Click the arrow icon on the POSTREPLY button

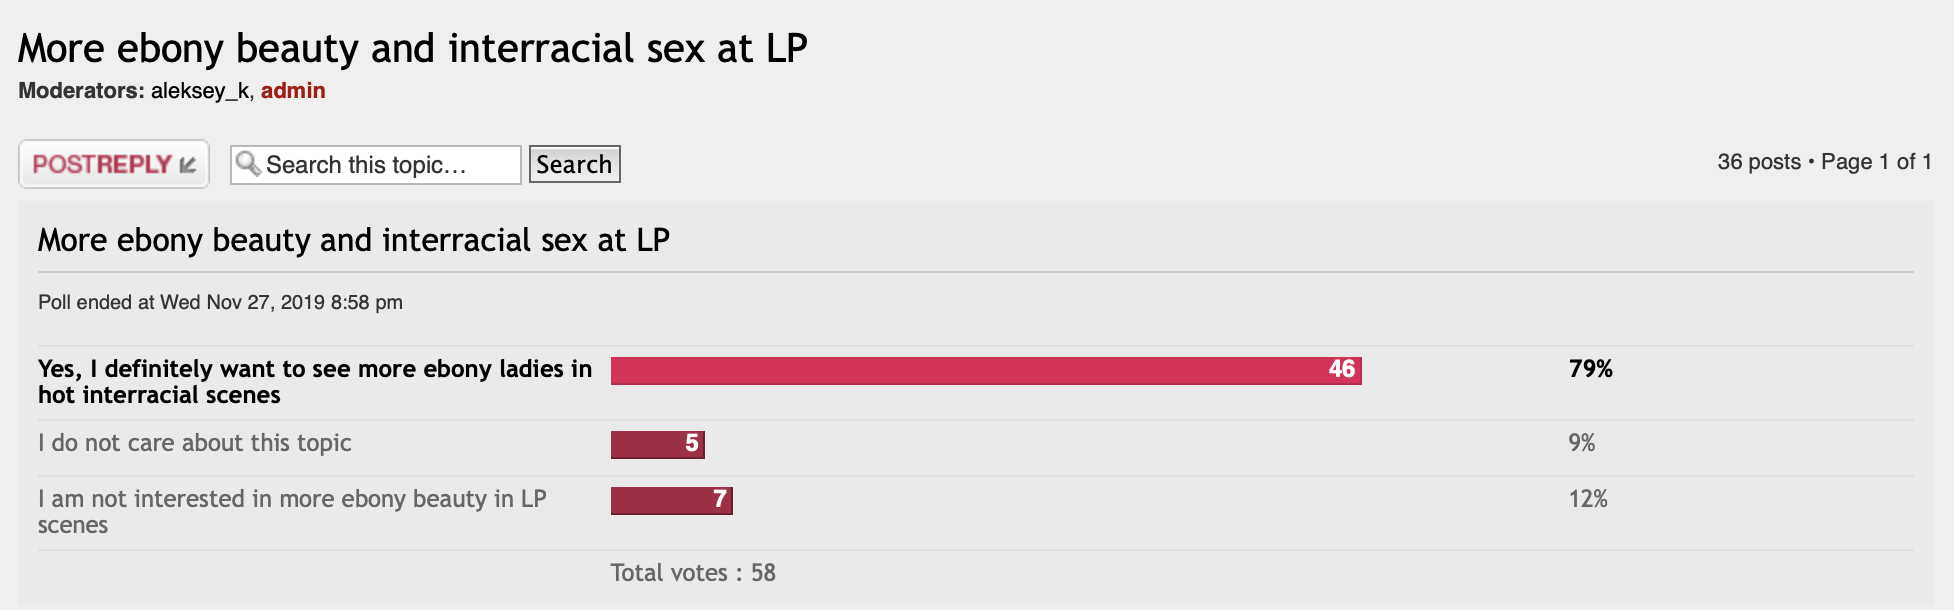(x=188, y=165)
